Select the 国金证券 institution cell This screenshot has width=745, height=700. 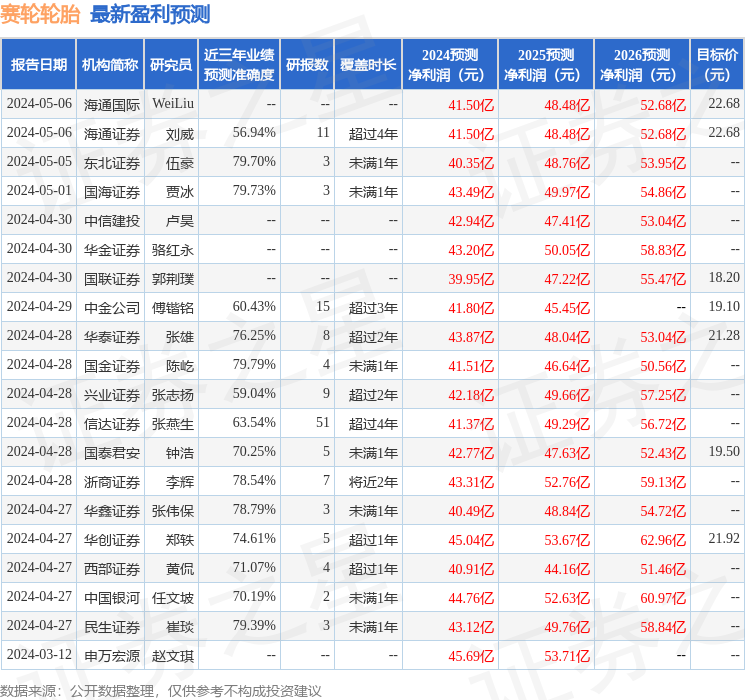coord(112,366)
